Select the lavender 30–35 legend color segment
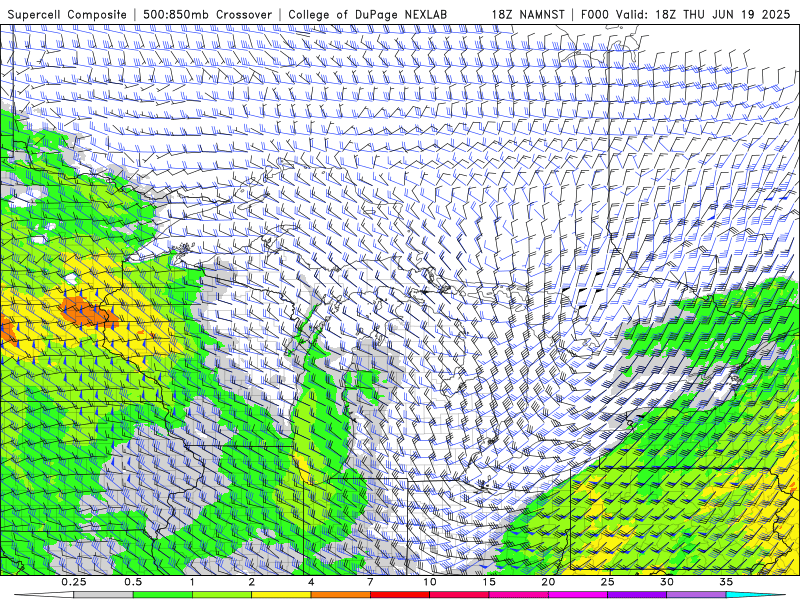800x600 pixels. point(696,595)
